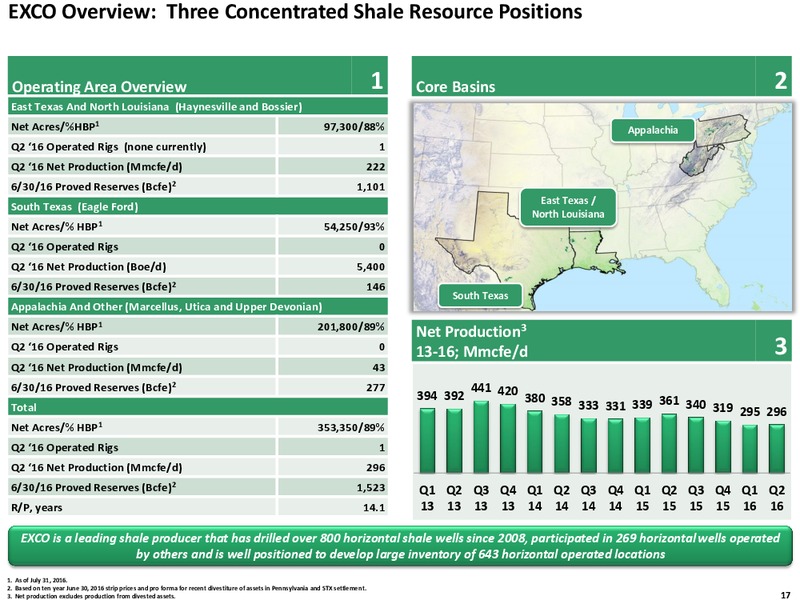Click the 'East Texas / North Louisiana' map label
The width and height of the screenshot is (800, 600).
pyautogui.click(x=568, y=207)
